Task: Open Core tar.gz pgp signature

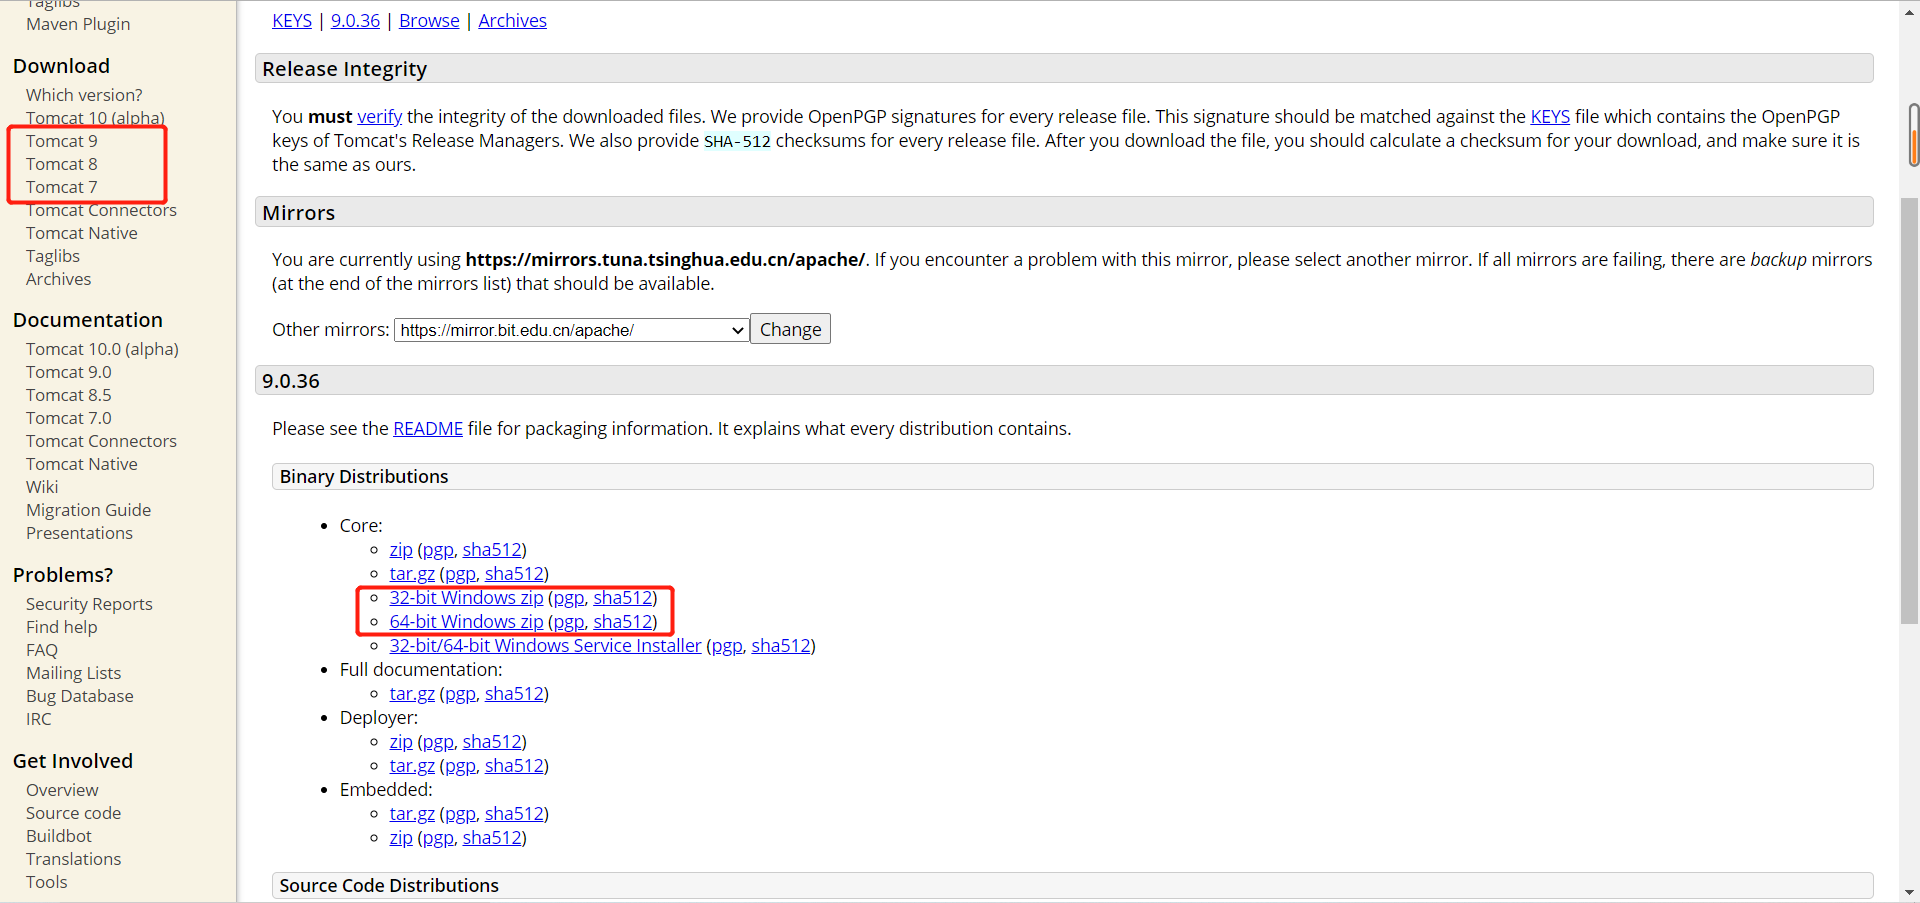Action: pos(460,574)
